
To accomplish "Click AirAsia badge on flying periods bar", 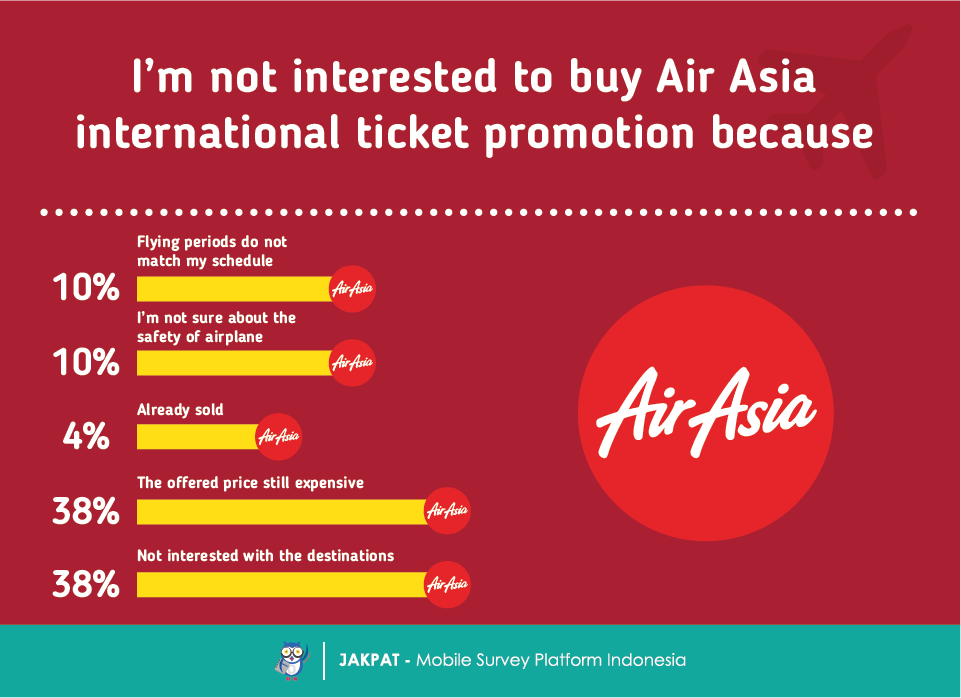I will [x=352, y=289].
